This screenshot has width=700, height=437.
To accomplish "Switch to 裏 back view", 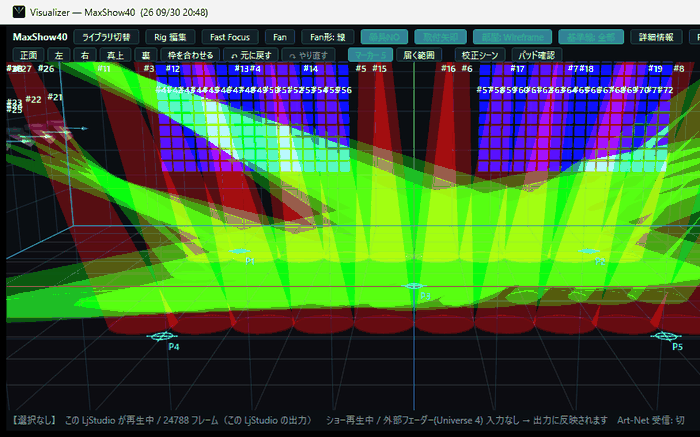I will [146, 55].
